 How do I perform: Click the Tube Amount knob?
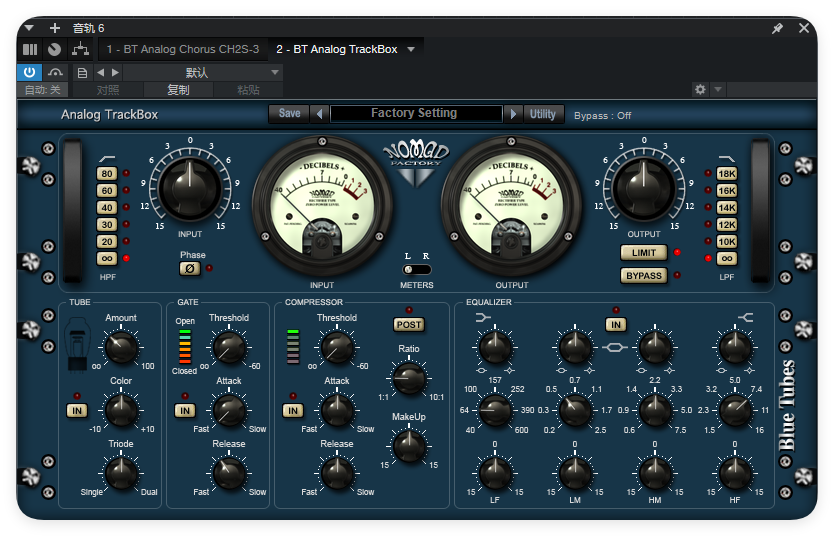point(121,347)
